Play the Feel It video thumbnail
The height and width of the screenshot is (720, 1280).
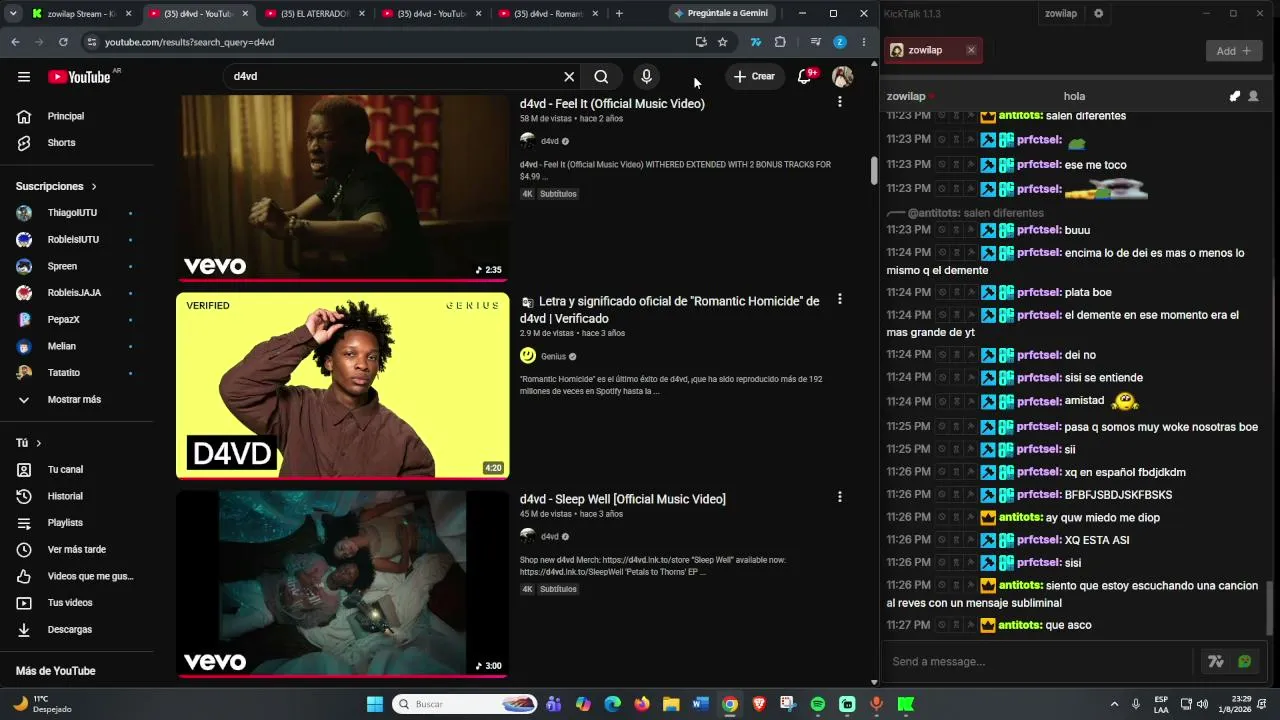click(x=343, y=188)
